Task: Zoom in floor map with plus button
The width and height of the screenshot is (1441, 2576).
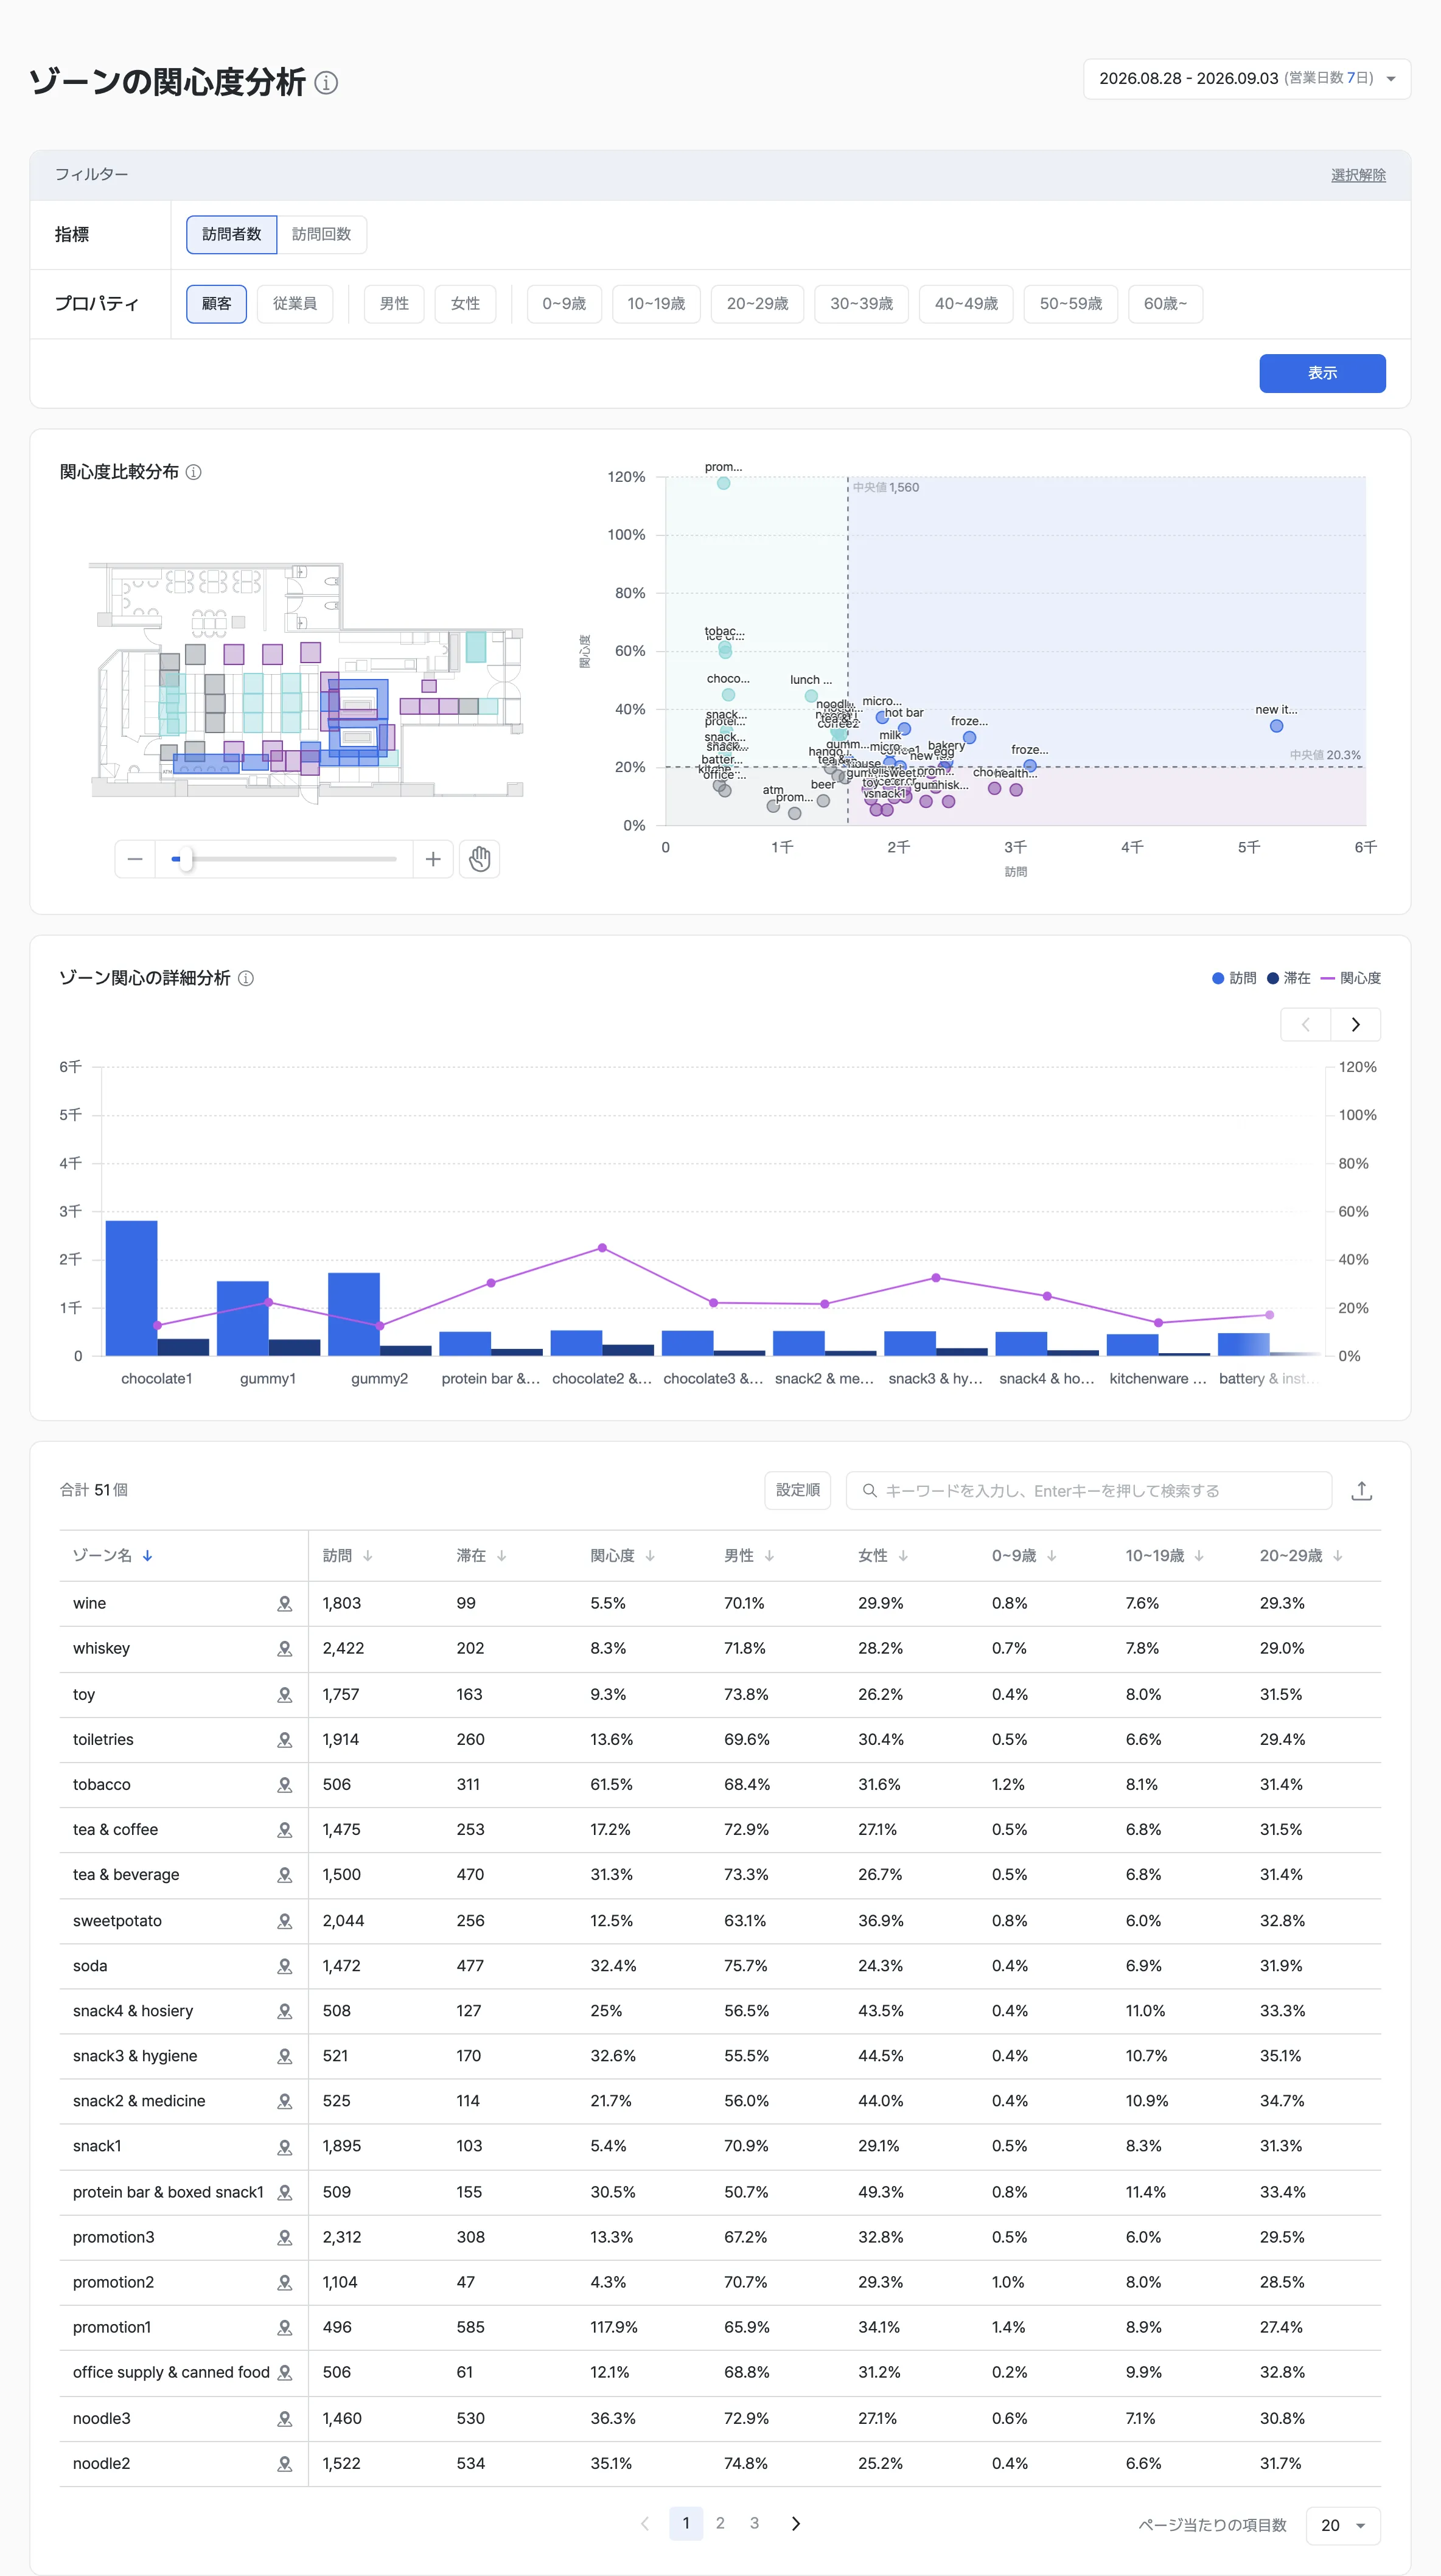Action: coord(433,859)
